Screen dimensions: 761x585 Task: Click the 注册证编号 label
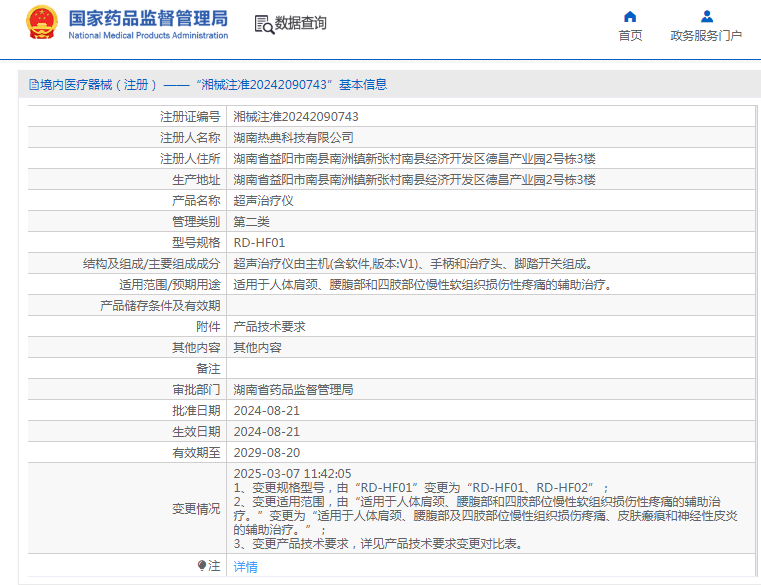point(190,117)
